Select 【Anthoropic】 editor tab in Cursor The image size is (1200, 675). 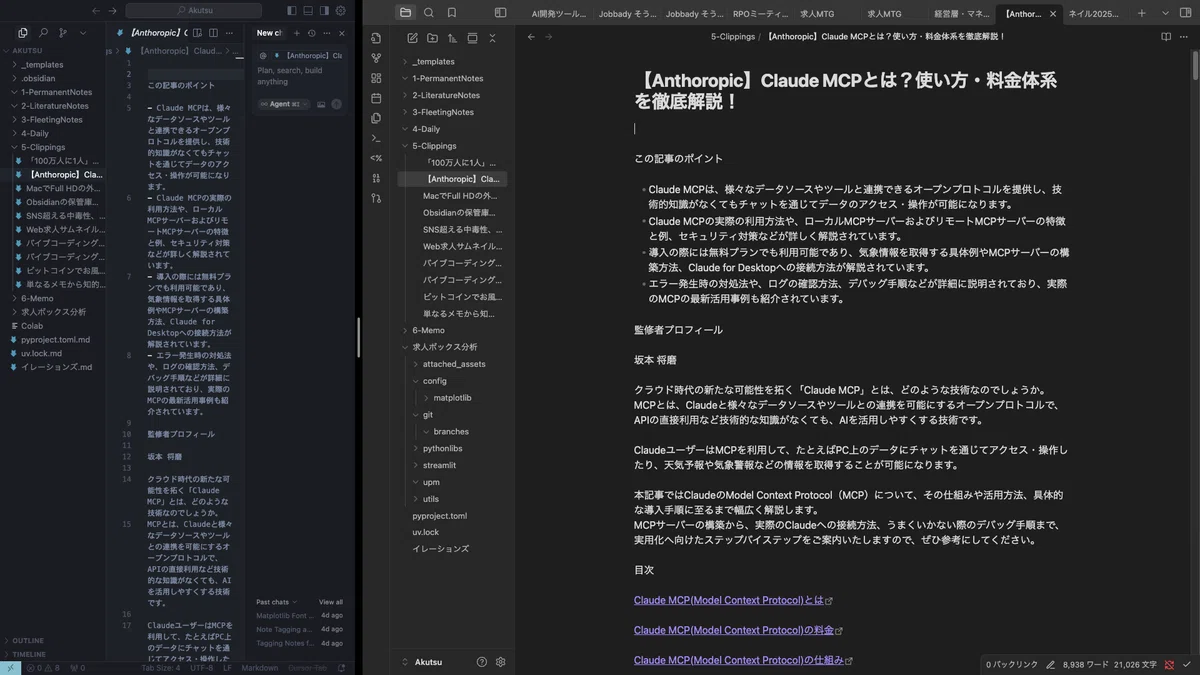point(160,33)
